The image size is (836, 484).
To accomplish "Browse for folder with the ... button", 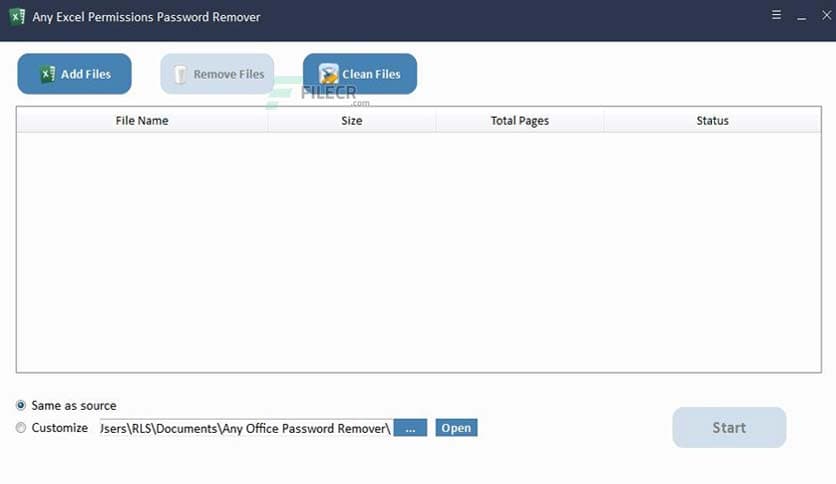I will 410,427.
